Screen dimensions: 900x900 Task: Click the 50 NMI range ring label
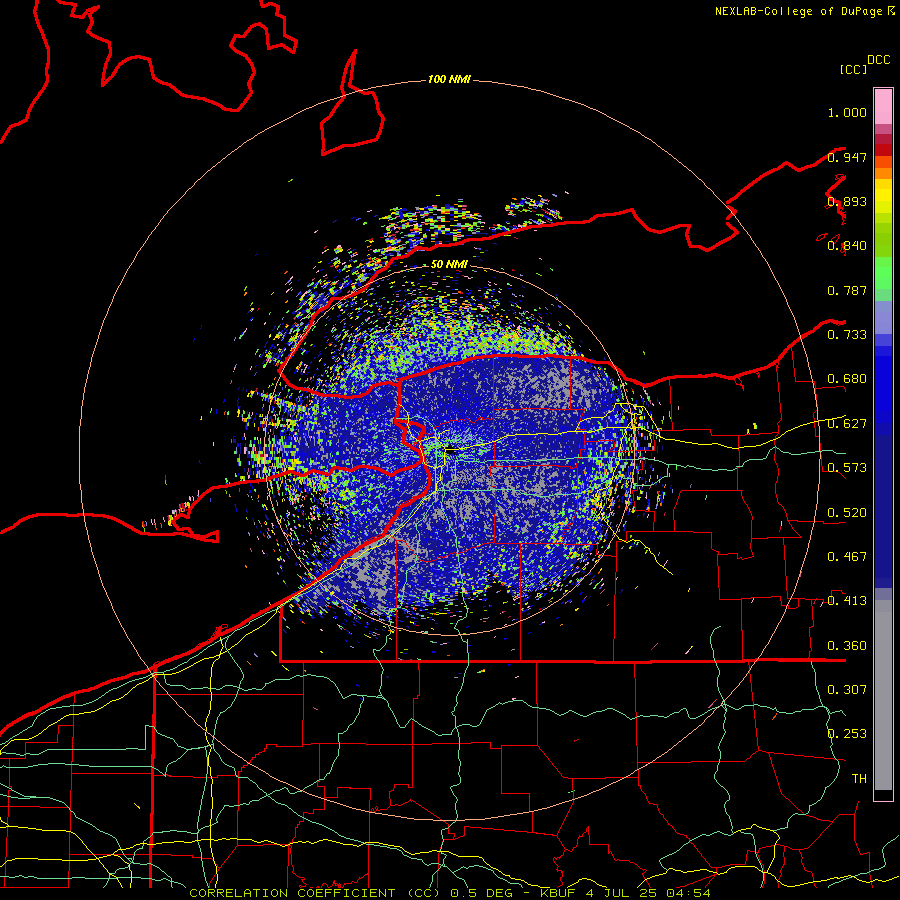[x=449, y=264]
